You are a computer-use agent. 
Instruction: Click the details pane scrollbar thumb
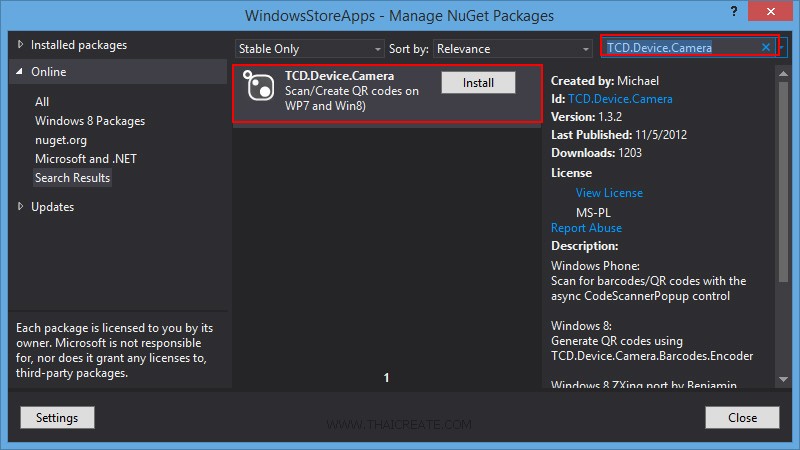point(783,182)
